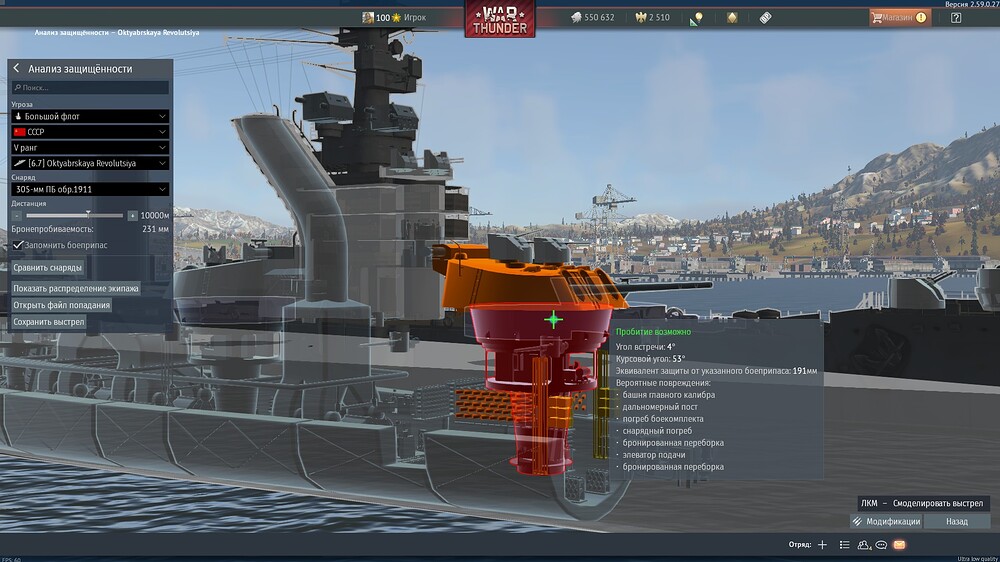Image resolution: width=1000 pixels, height=562 pixels.
Task: Click the Отряд: squad label
Action: pyautogui.click(x=800, y=545)
